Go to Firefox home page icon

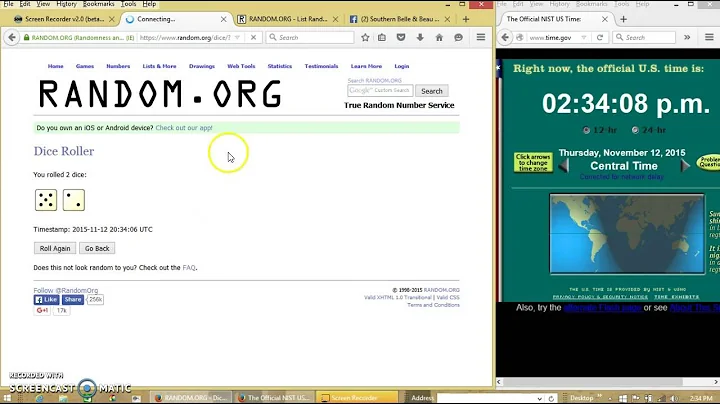tap(439, 38)
